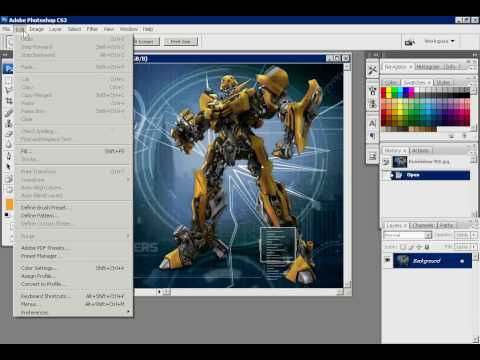Open the Tool Presets dock icon
Screen dimensions: 480x360
372,70
